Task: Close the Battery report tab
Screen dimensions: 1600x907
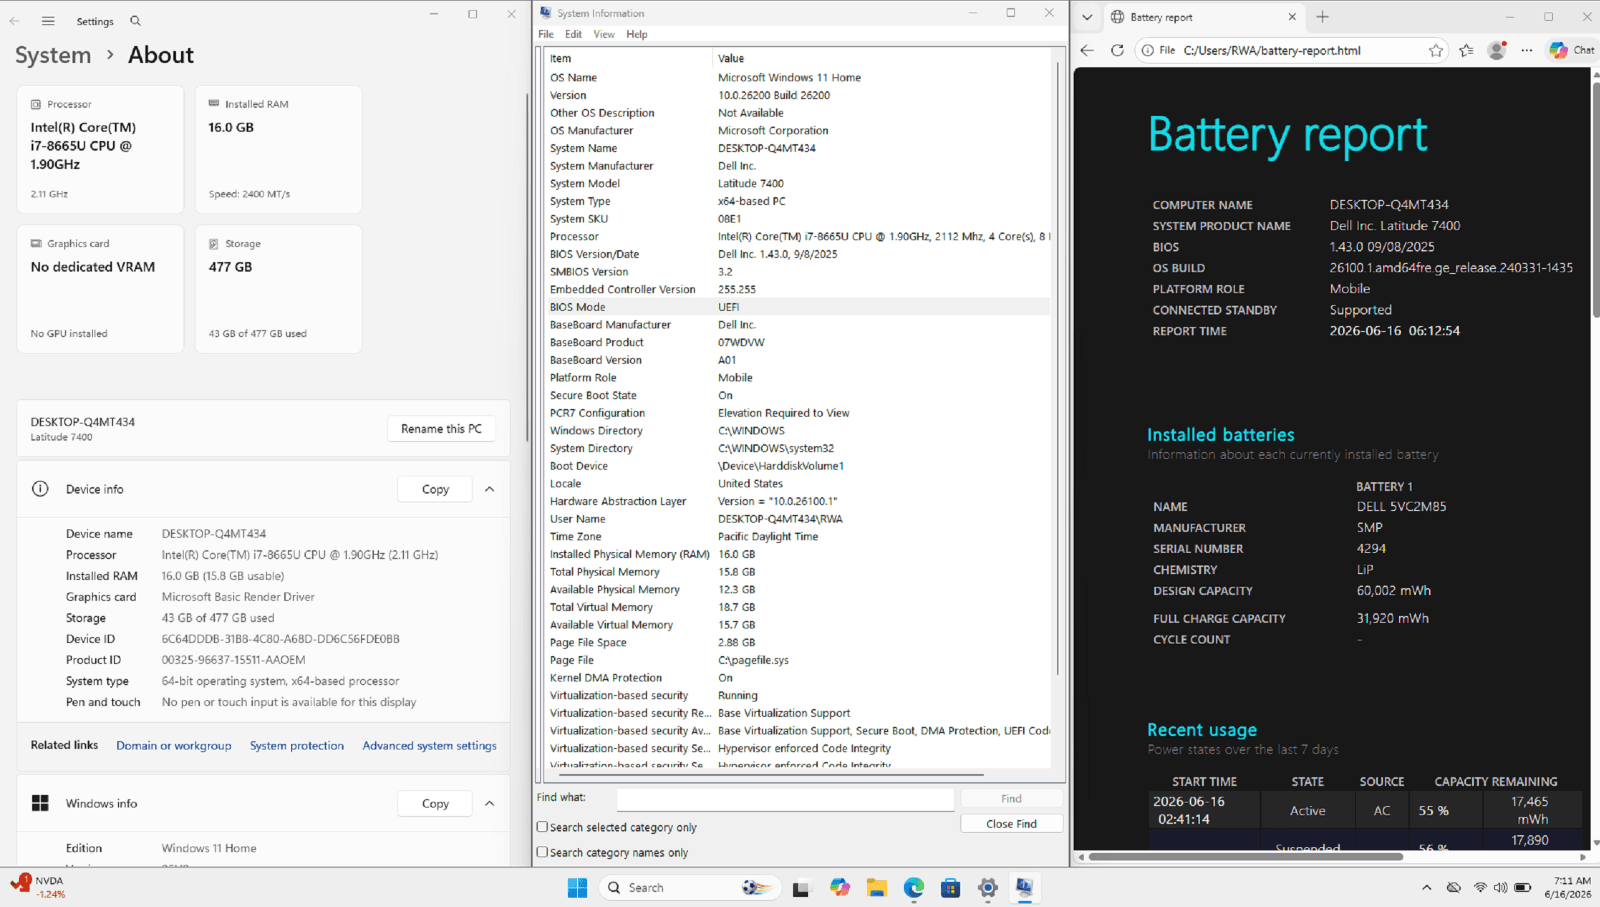Action: pos(1292,17)
